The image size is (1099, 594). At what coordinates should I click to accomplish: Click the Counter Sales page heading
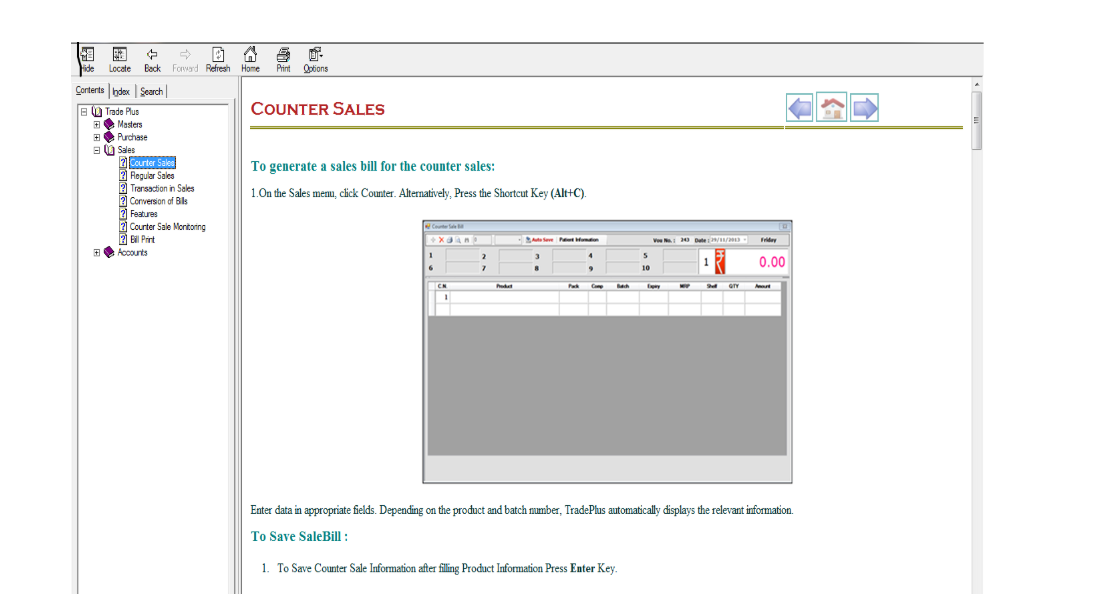coord(318,109)
